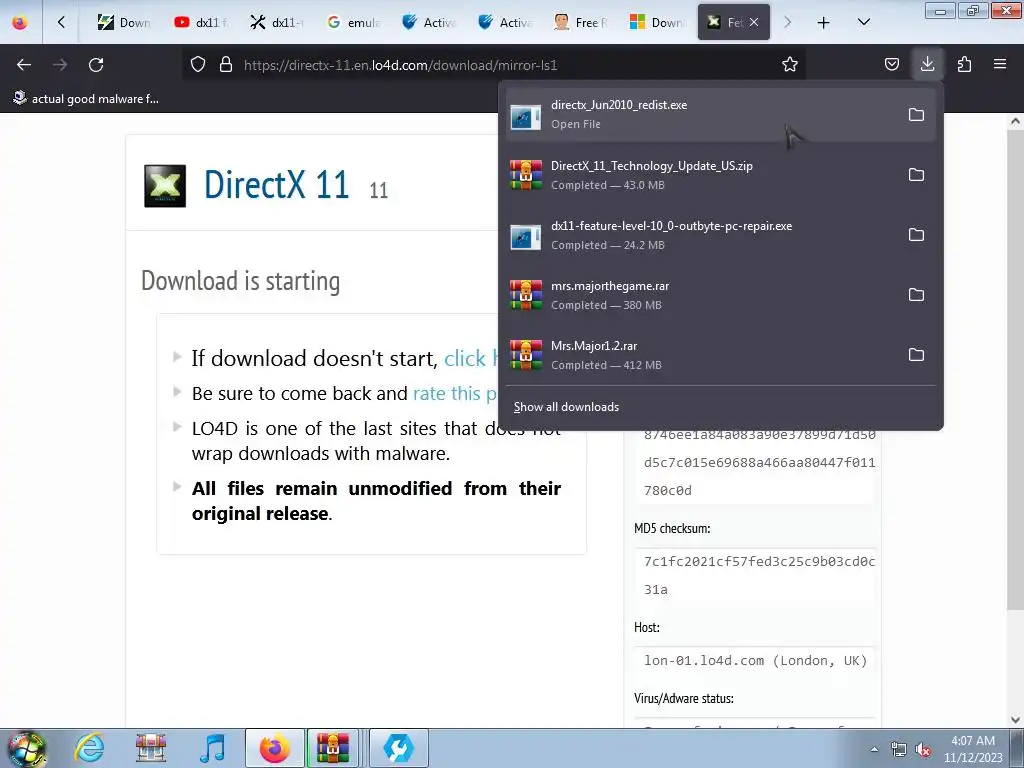Switch to the first Down tab
1024x768 pixels.
[x=124, y=23]
